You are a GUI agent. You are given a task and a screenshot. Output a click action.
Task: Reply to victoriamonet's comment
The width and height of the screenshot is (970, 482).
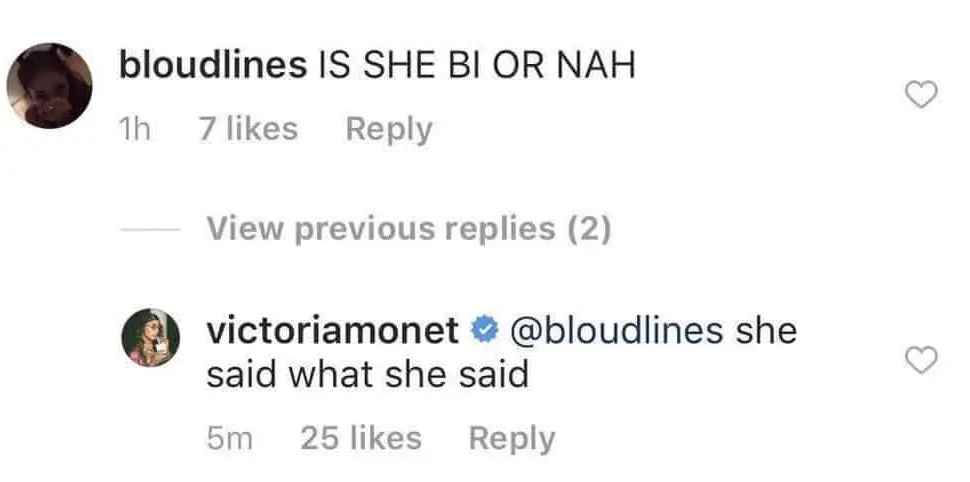[x=512, y=439]
